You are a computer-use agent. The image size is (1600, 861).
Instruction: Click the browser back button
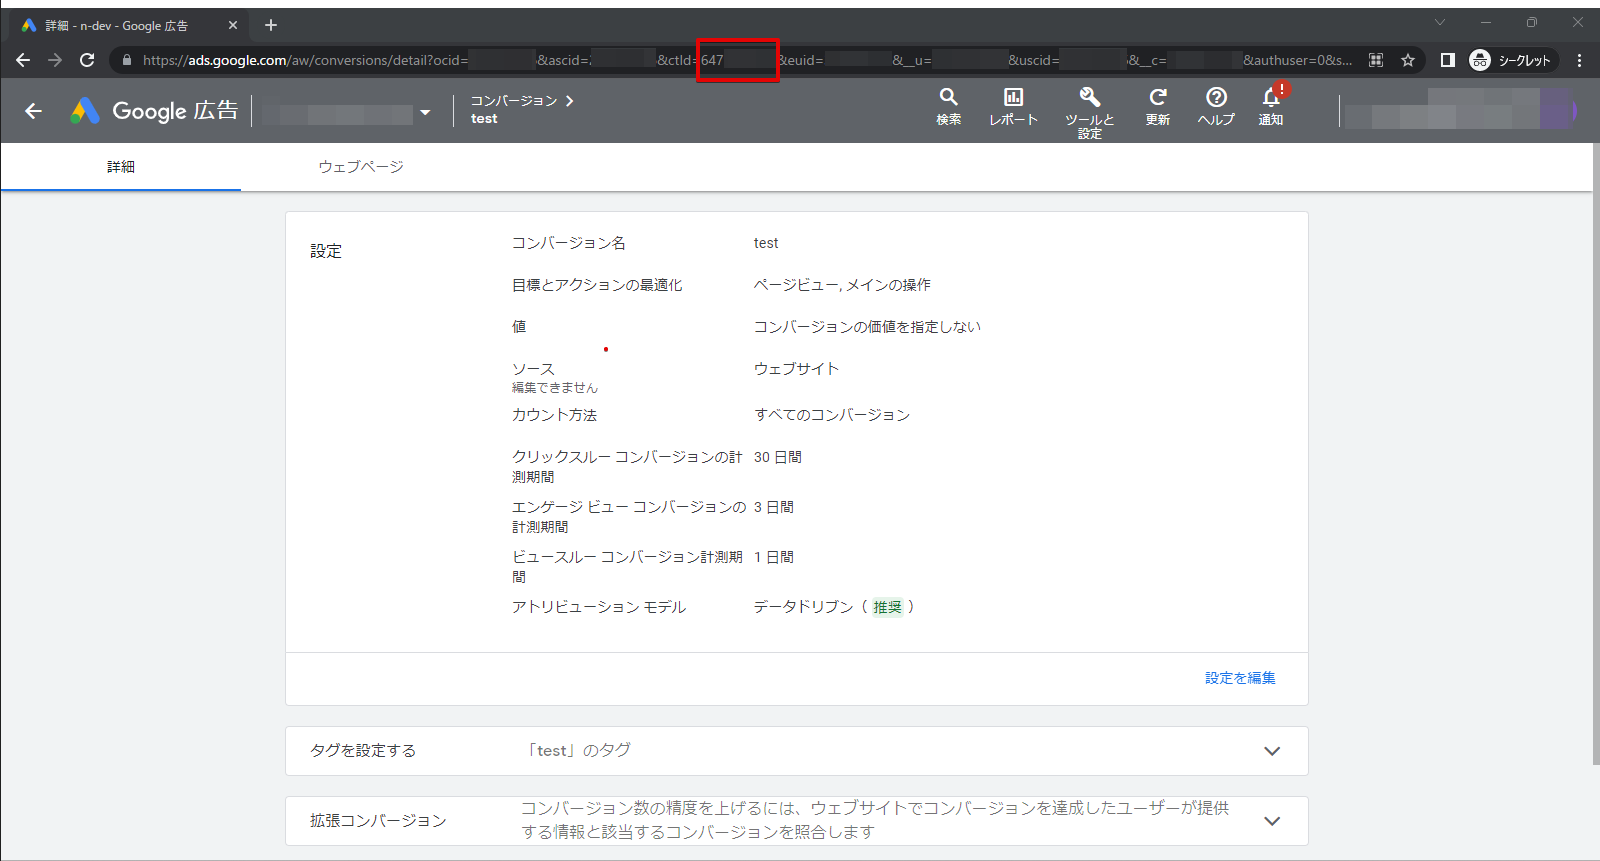23,60
